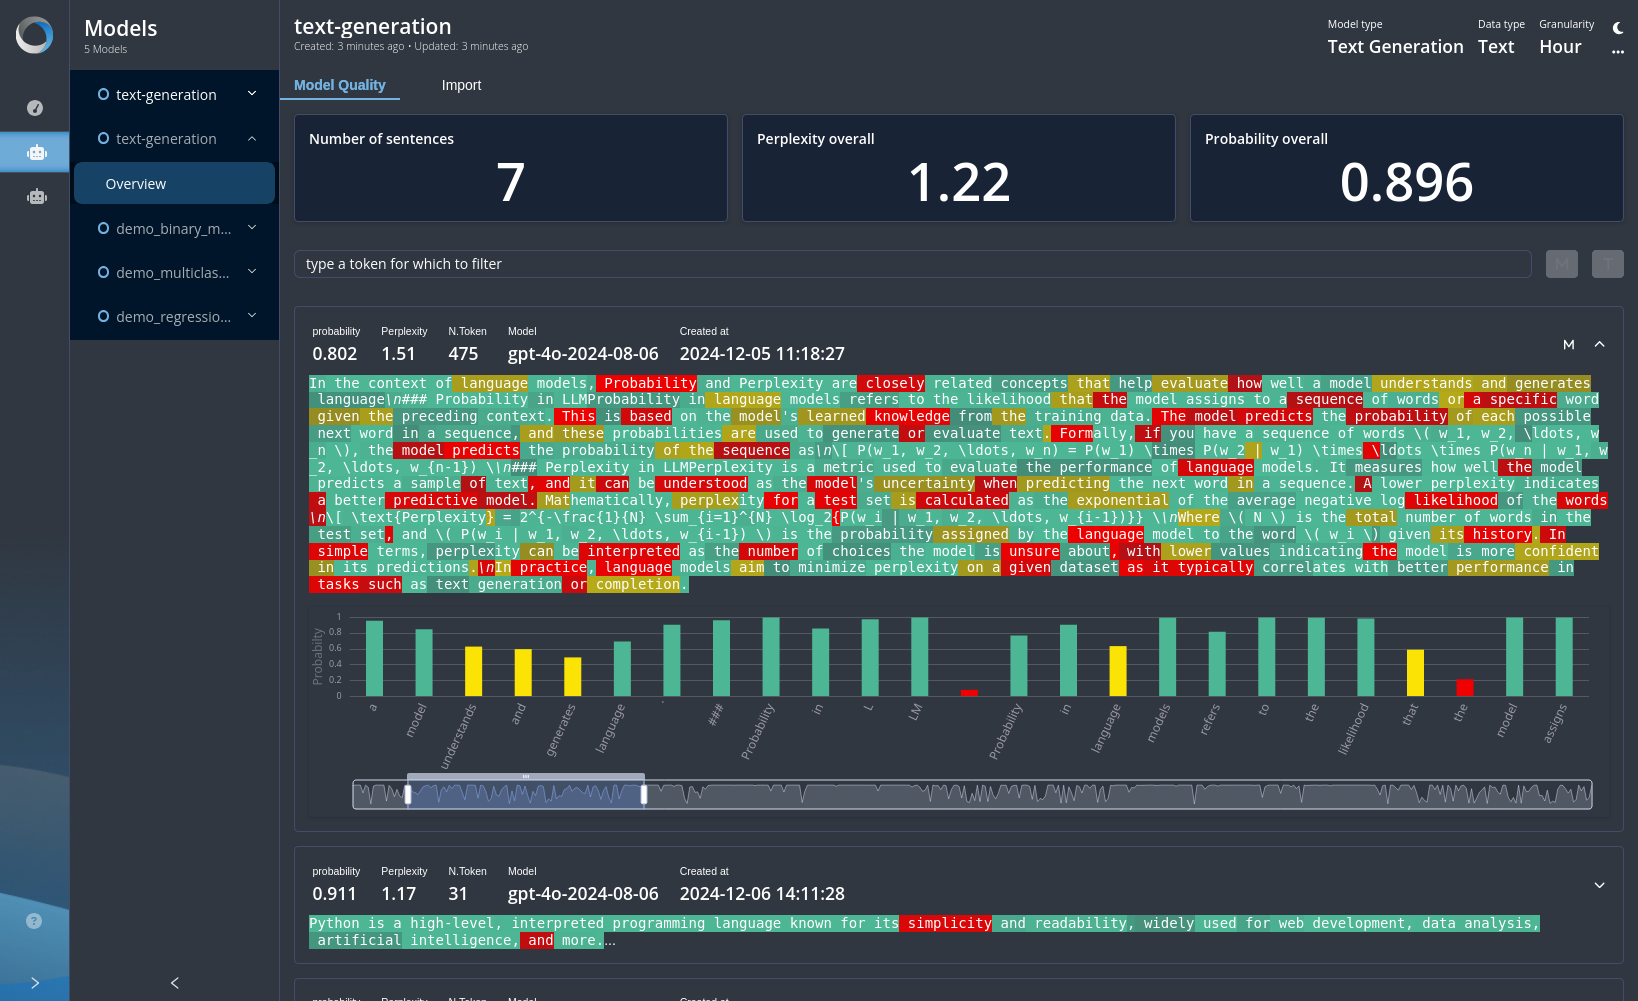Click Model type value Text Generation

pyautogui.click(x=1395, y=47)
